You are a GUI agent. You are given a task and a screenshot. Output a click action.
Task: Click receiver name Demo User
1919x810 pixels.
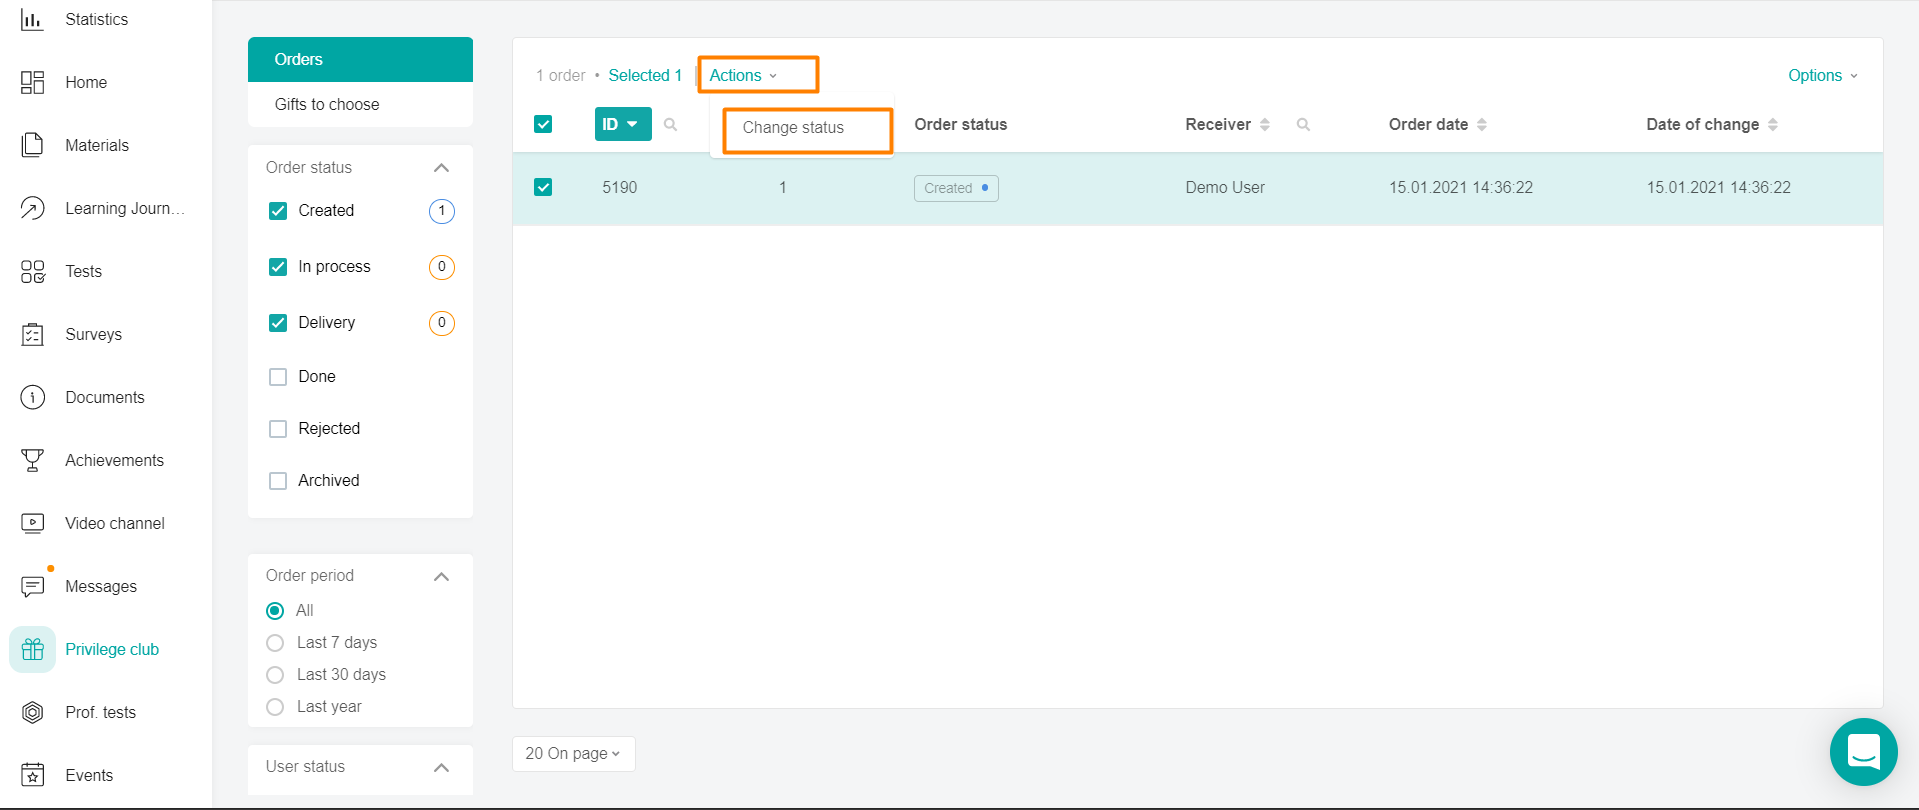1225,187
